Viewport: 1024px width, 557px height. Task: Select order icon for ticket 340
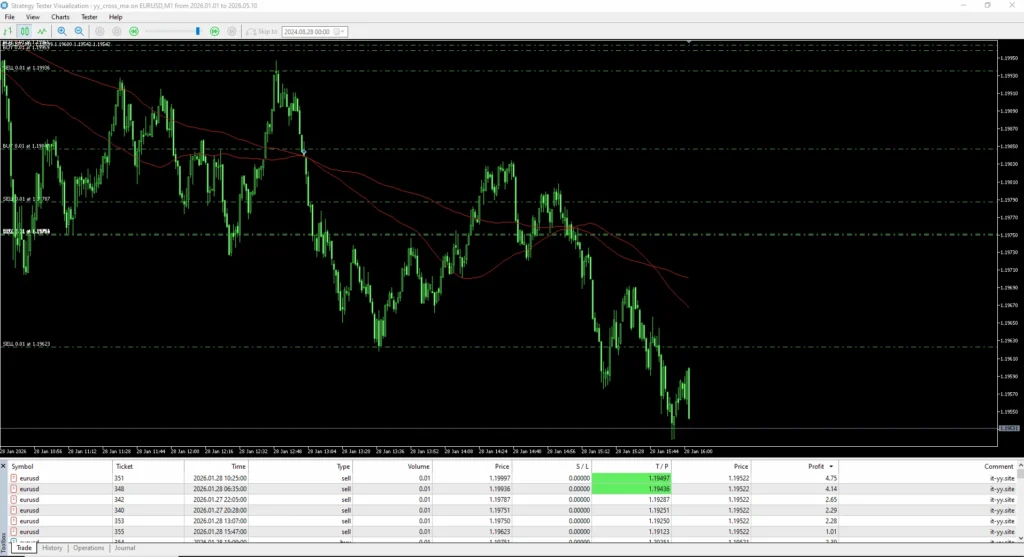pos(14,510)
